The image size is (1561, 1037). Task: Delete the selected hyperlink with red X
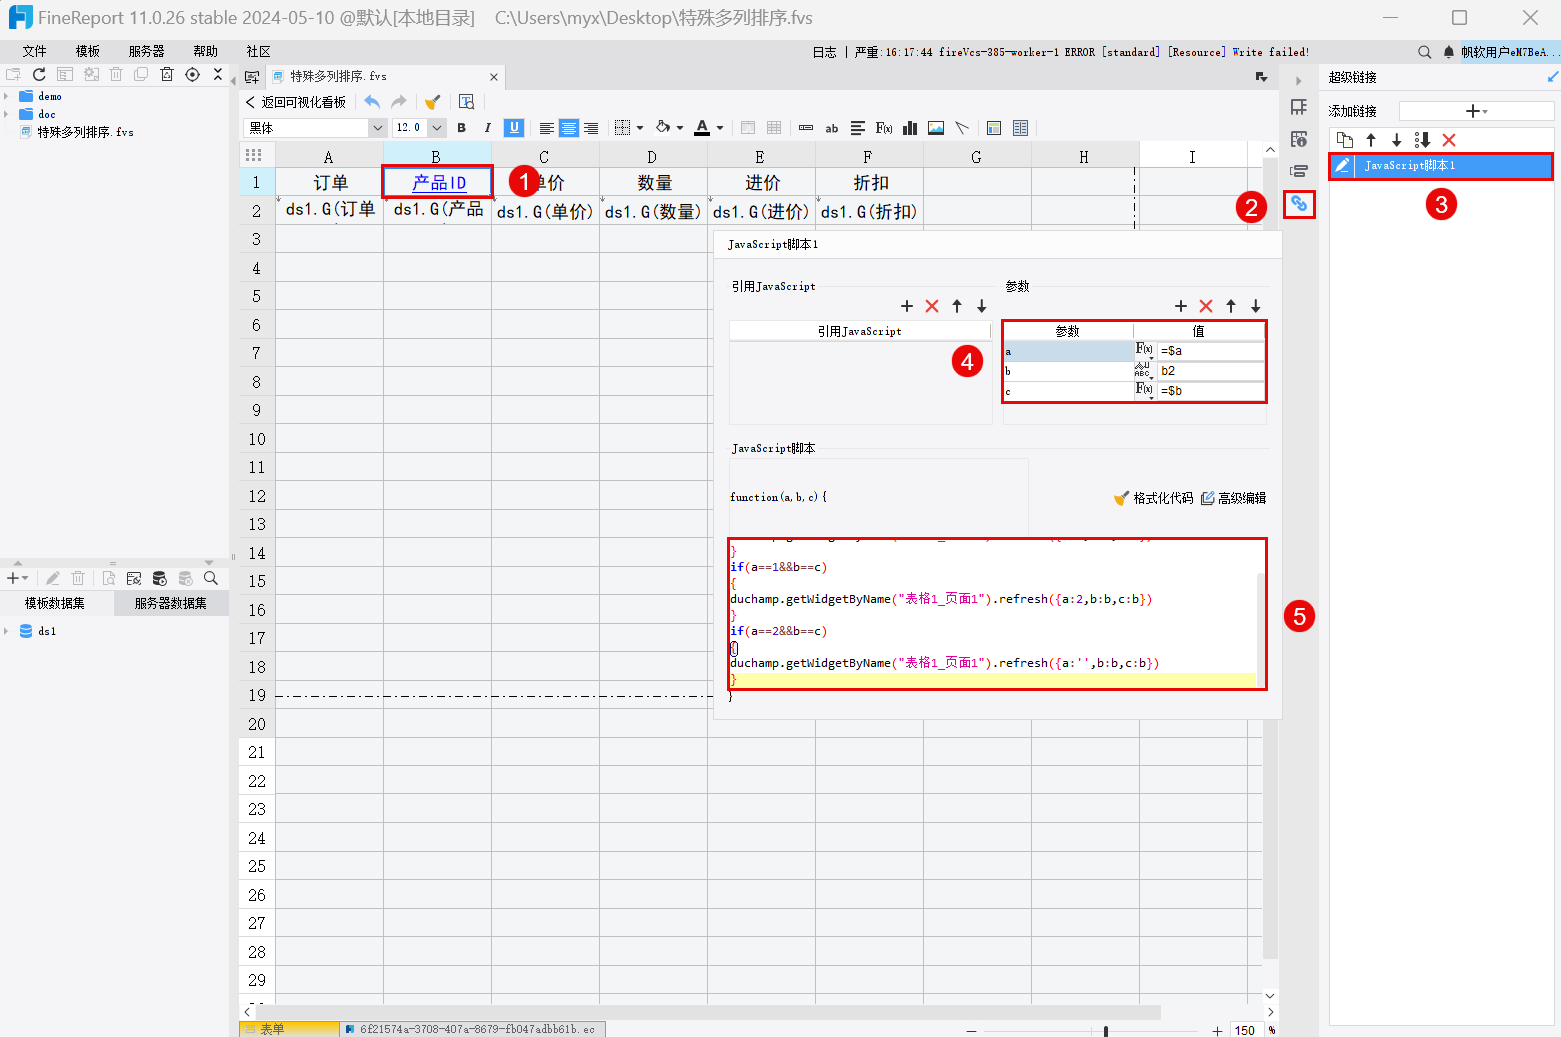point(1449,140)
